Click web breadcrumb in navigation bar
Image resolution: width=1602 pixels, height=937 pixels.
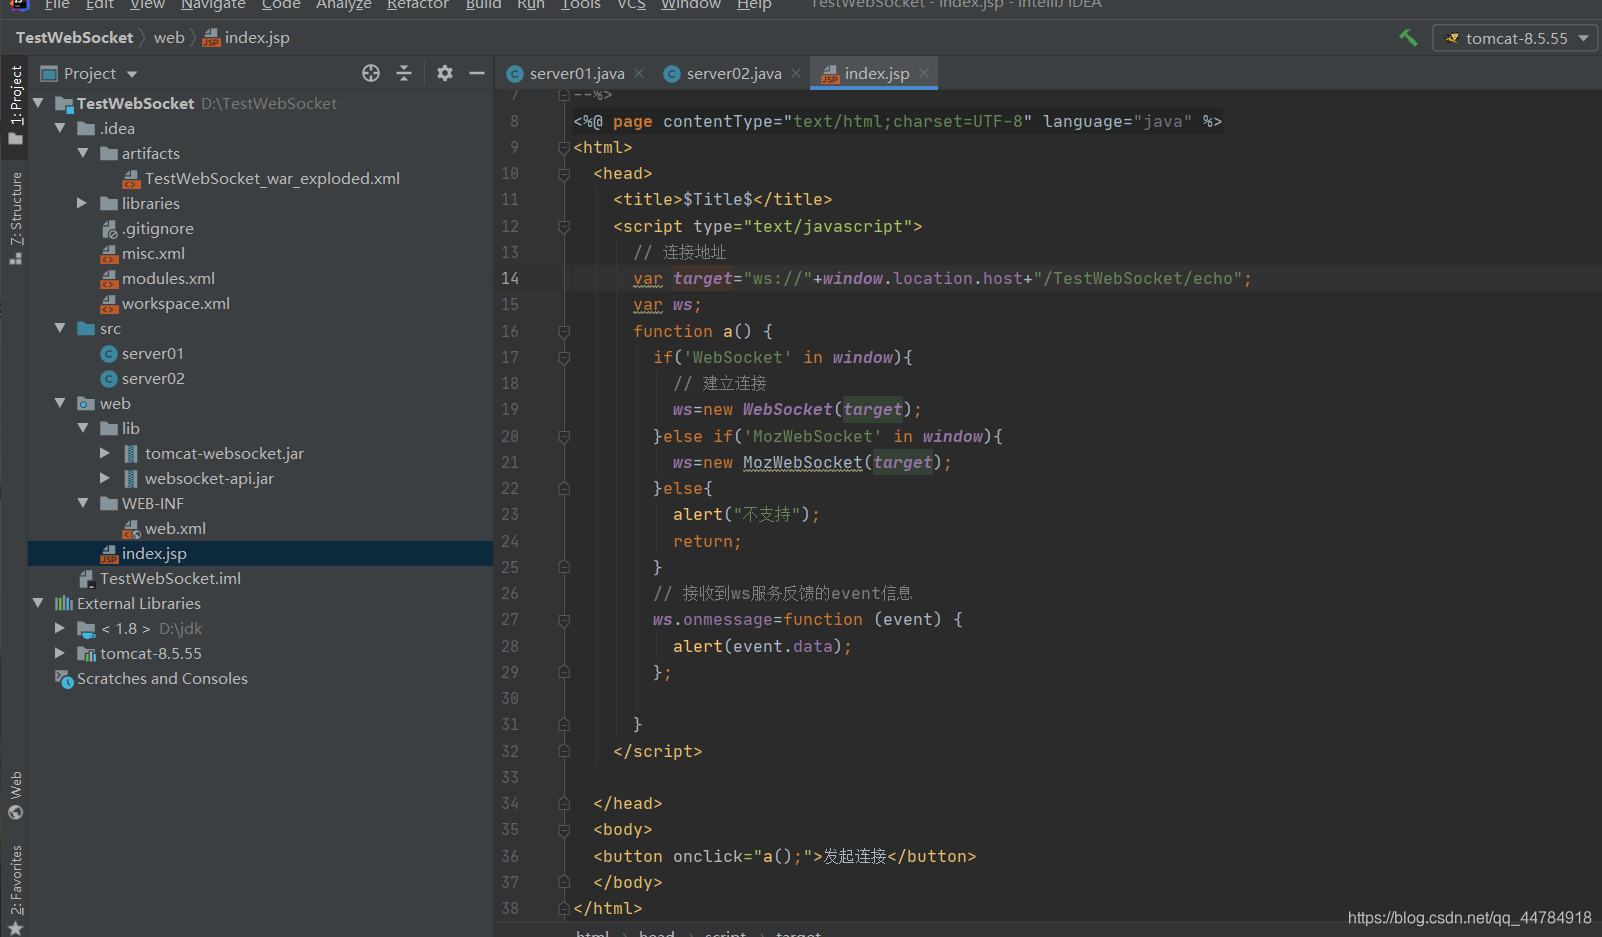pos(169,37)
